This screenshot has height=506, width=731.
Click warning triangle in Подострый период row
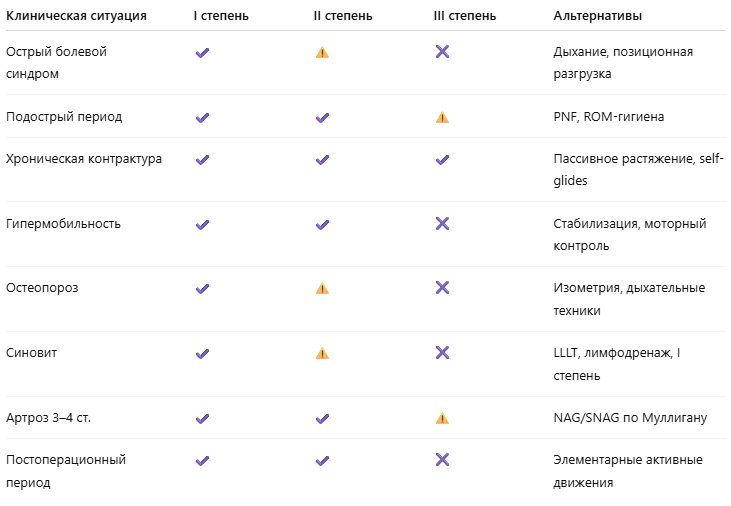pyautogui.click(x=442, y=117)
